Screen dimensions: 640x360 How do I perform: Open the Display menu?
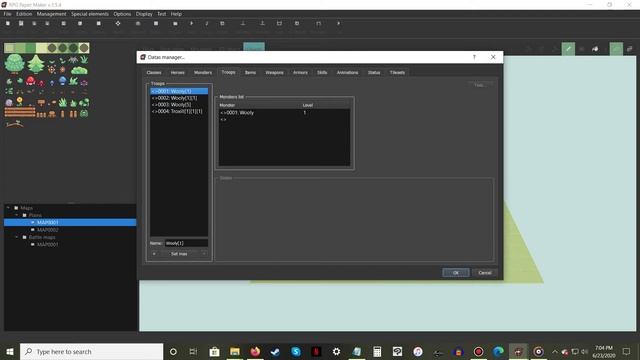(144, 14)
